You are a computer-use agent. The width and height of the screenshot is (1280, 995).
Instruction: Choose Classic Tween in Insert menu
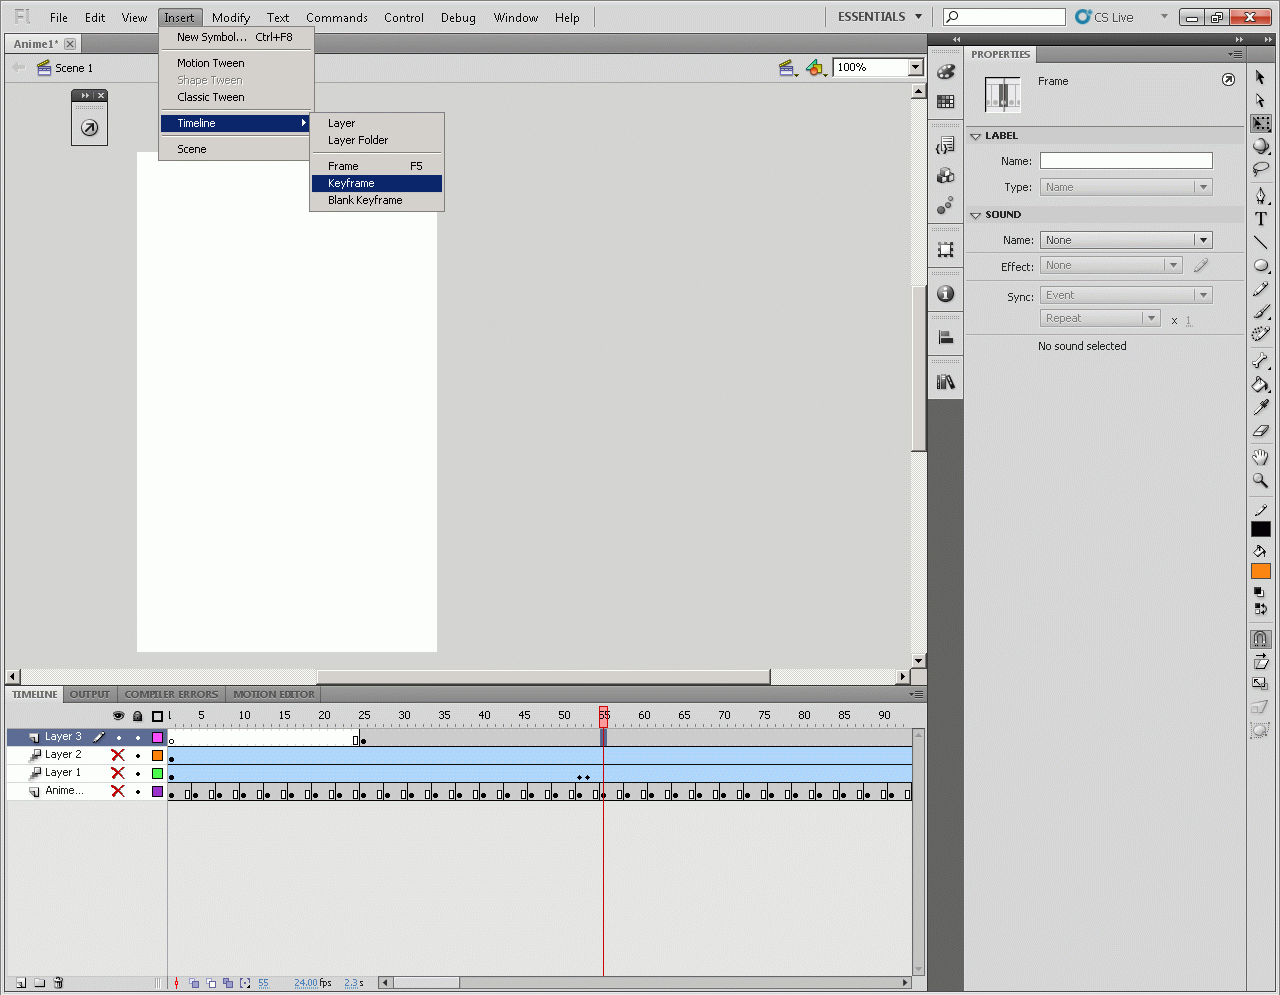tap(237, 97)
